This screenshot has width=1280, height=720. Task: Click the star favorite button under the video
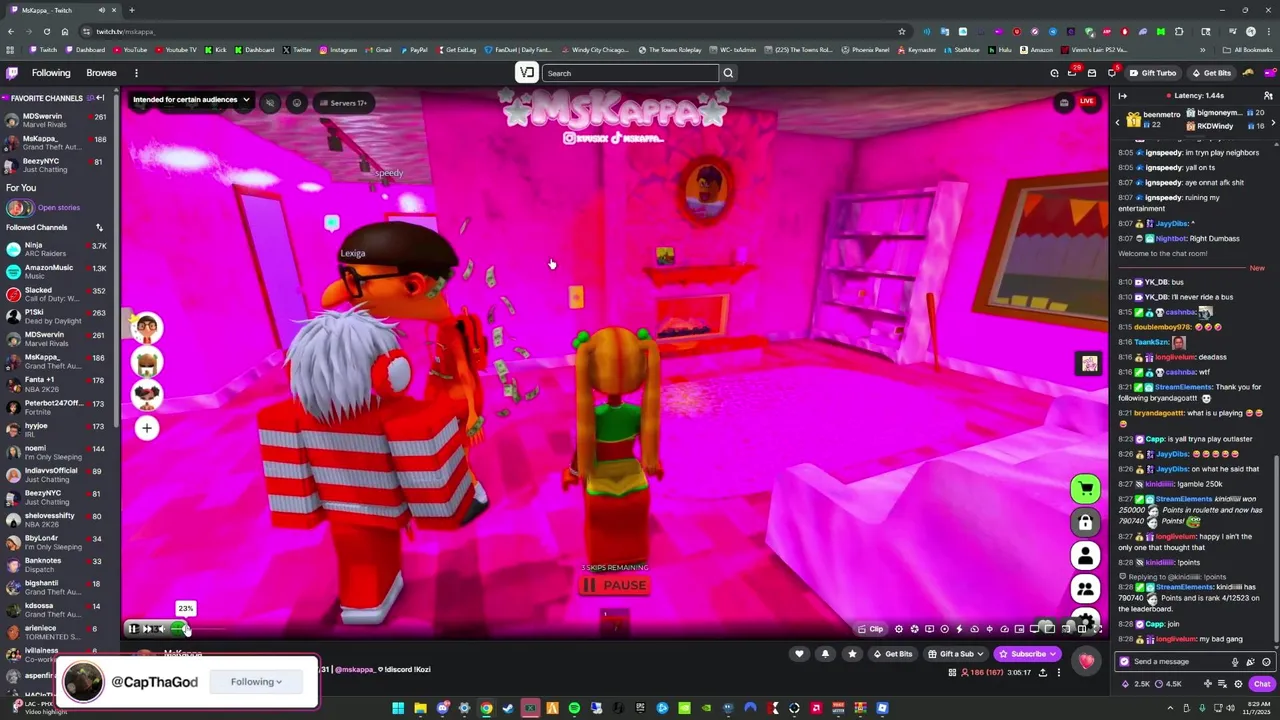tap(852, 654)
